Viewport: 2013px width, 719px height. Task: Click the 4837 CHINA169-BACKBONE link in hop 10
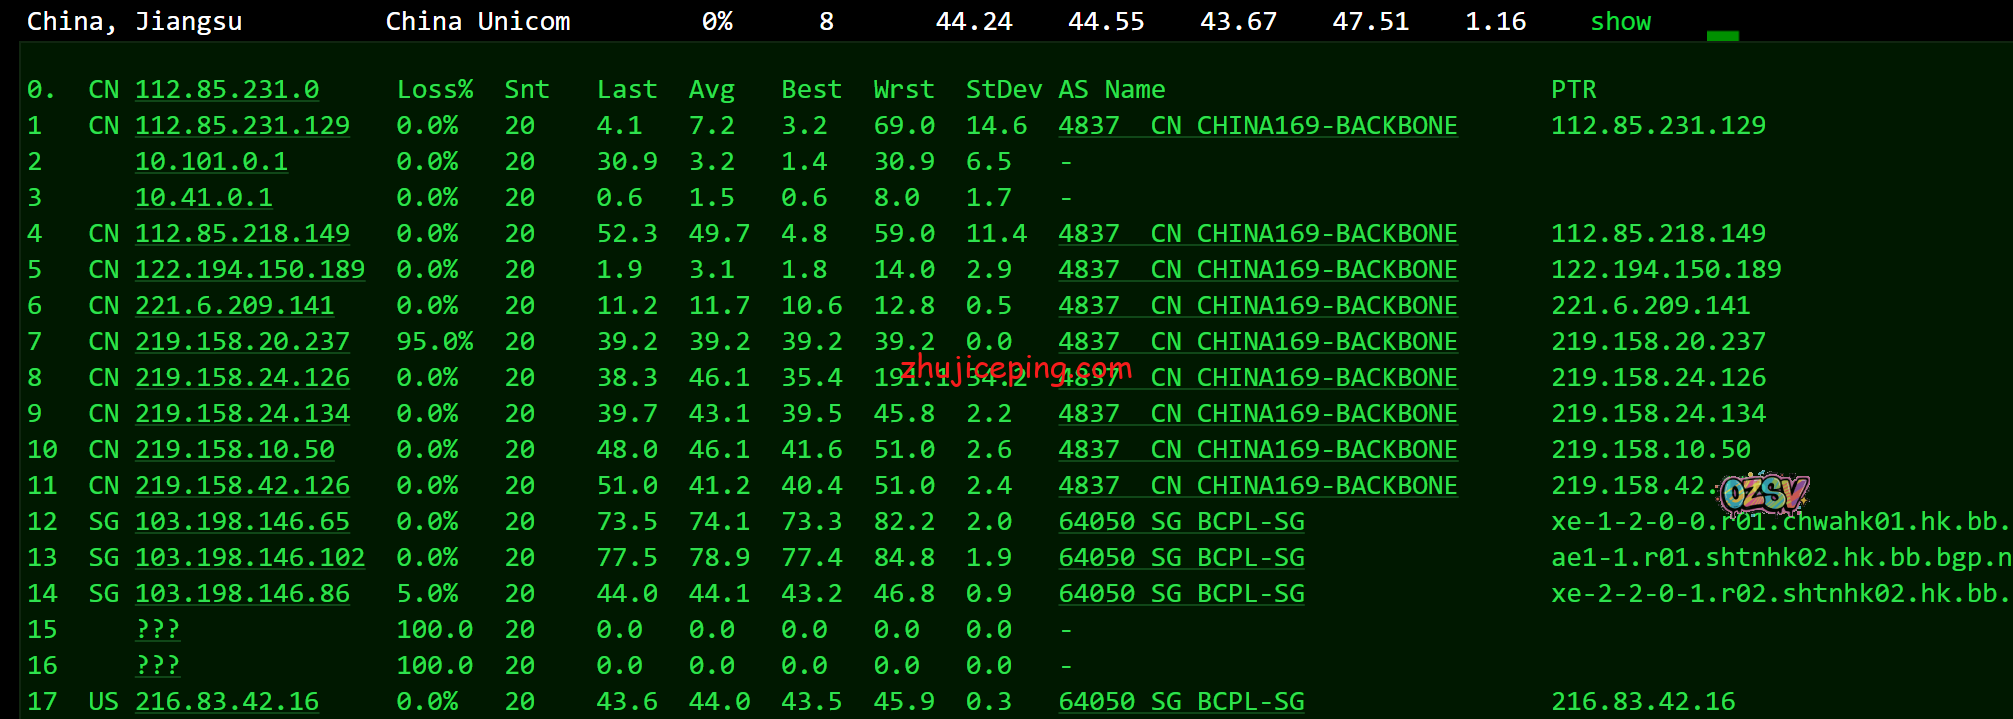click(1257, 450)
